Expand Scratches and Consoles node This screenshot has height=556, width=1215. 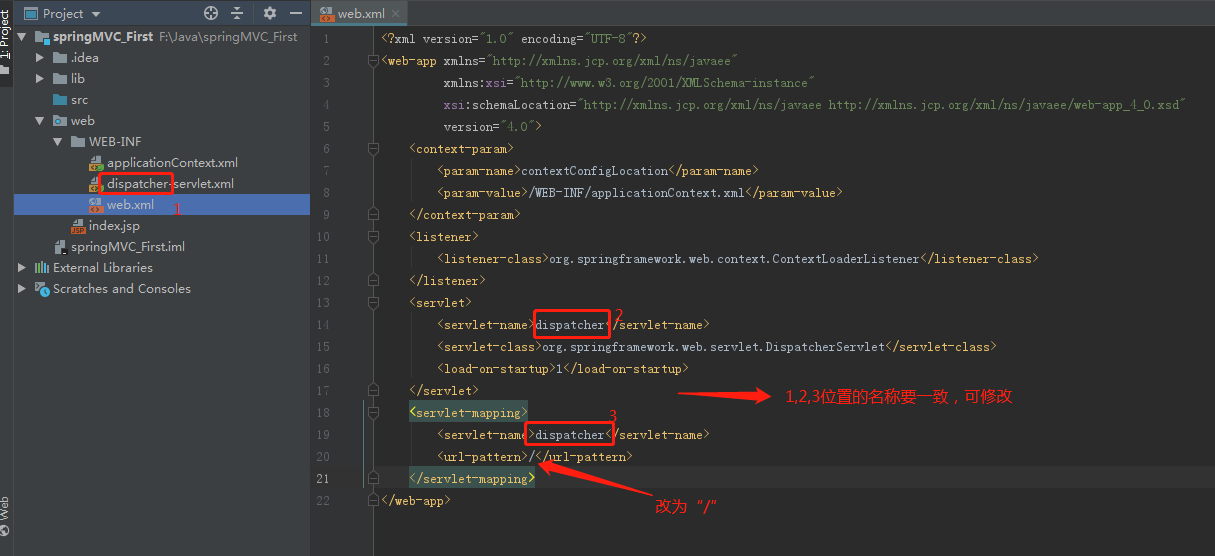point(23,289)
